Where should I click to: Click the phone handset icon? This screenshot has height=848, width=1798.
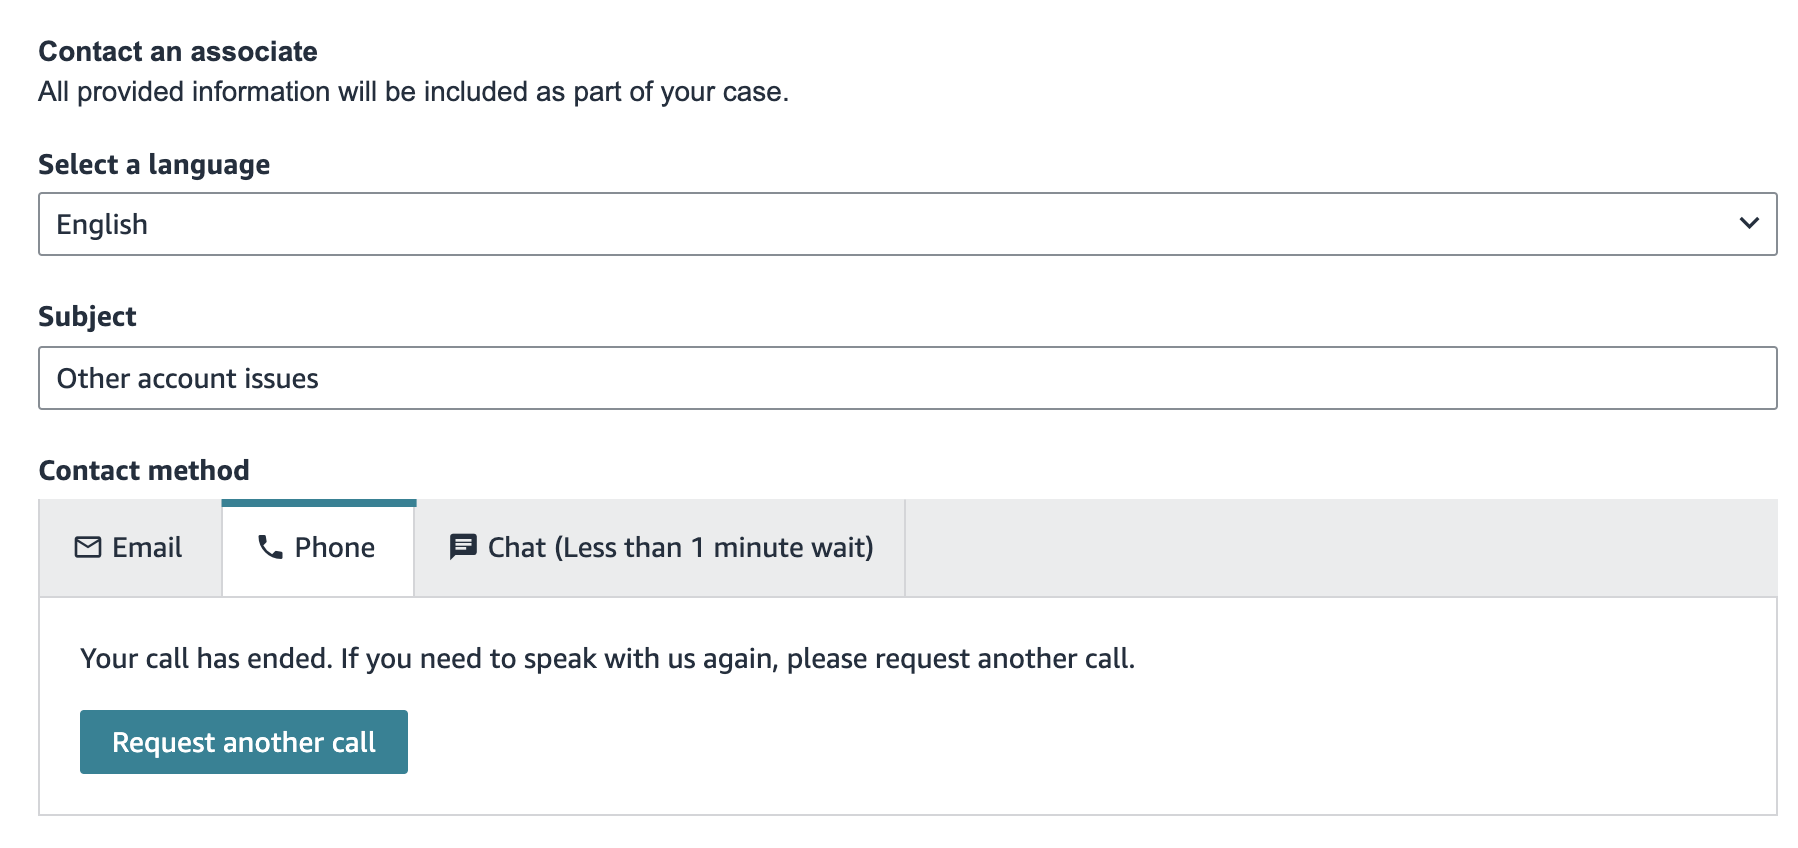pyautogui.click(x=270, y=547)
